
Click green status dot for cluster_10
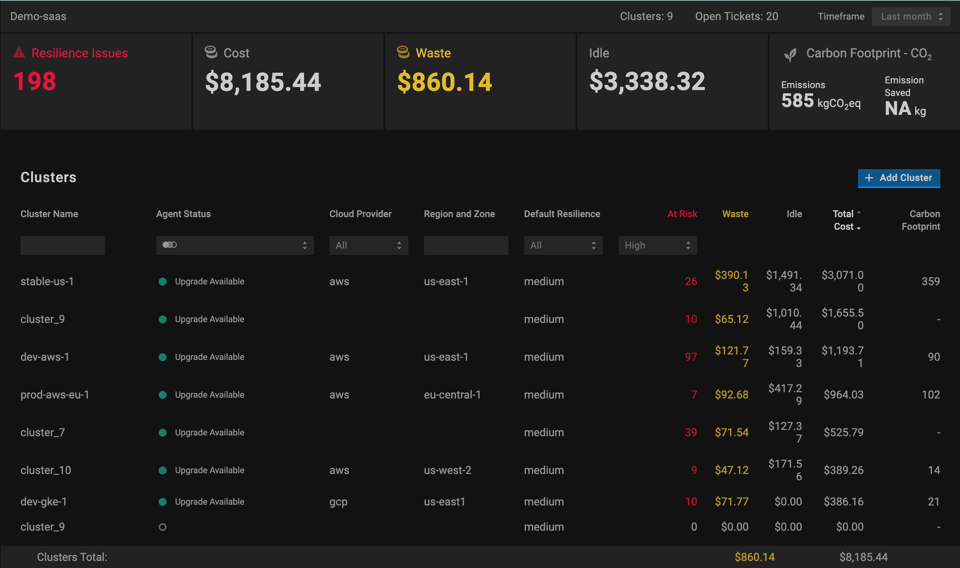pyautogui.click(x=162, y=471)
